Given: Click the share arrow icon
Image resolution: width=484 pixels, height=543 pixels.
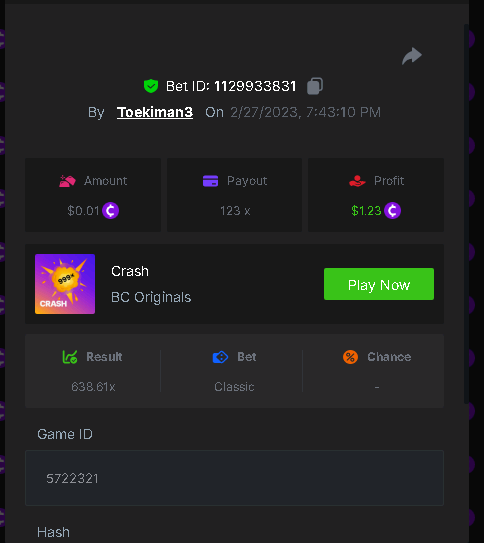Looking at the screenshot, I should coord(412,56).
